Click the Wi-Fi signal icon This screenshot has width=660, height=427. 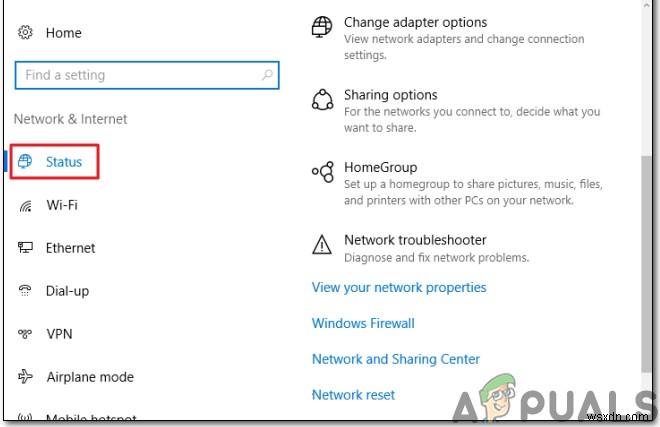coord(26,205)
